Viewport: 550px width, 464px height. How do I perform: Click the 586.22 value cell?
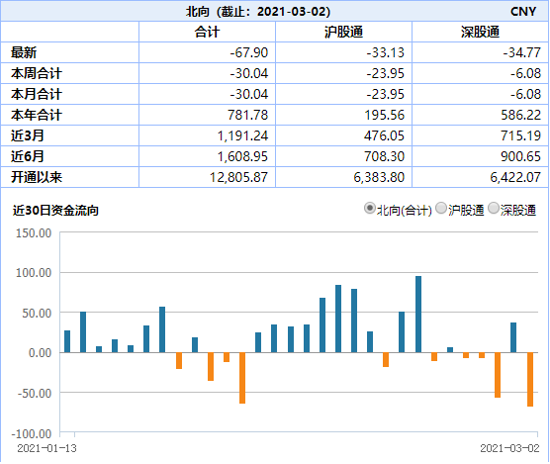pyautogui.click(x=521, y=115)
